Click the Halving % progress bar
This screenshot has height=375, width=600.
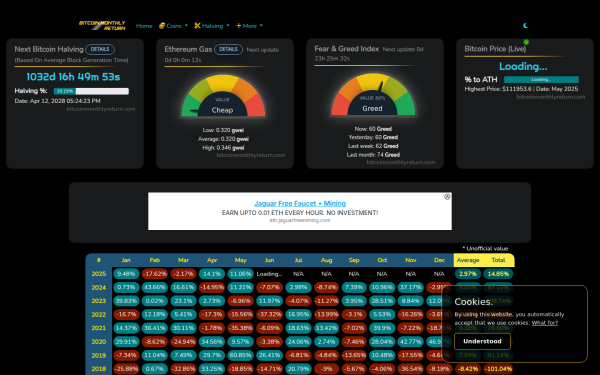tap(91, 91)
